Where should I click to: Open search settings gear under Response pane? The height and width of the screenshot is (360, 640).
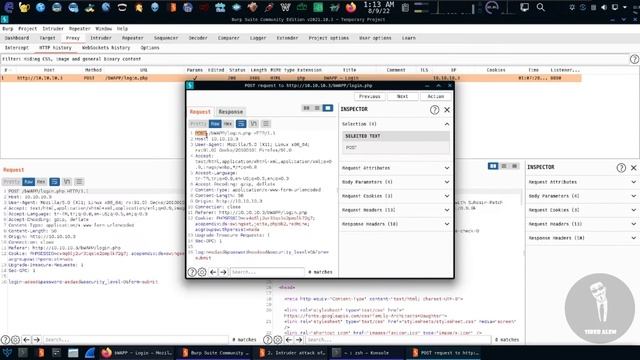coord(278,340)
